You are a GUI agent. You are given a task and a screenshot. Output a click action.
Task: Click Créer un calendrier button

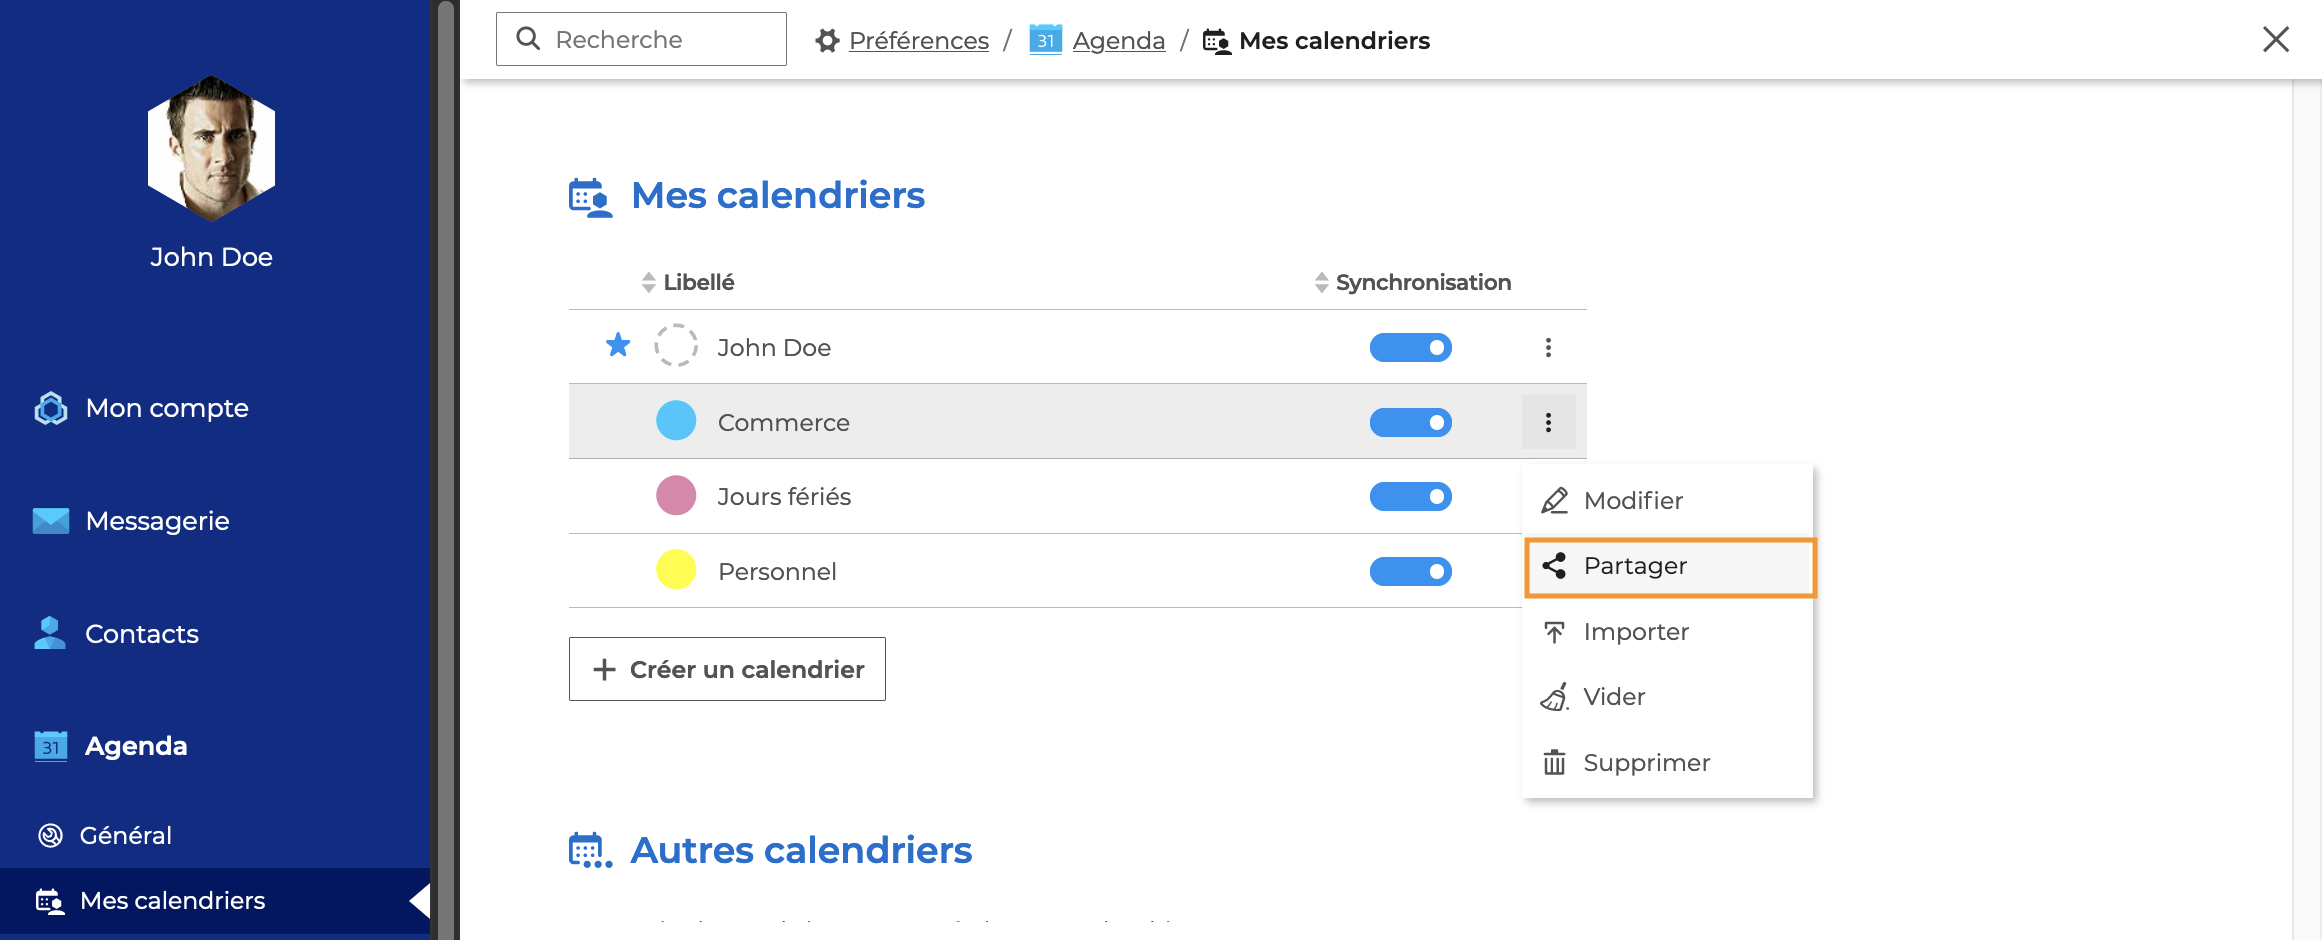click(727, 669)
